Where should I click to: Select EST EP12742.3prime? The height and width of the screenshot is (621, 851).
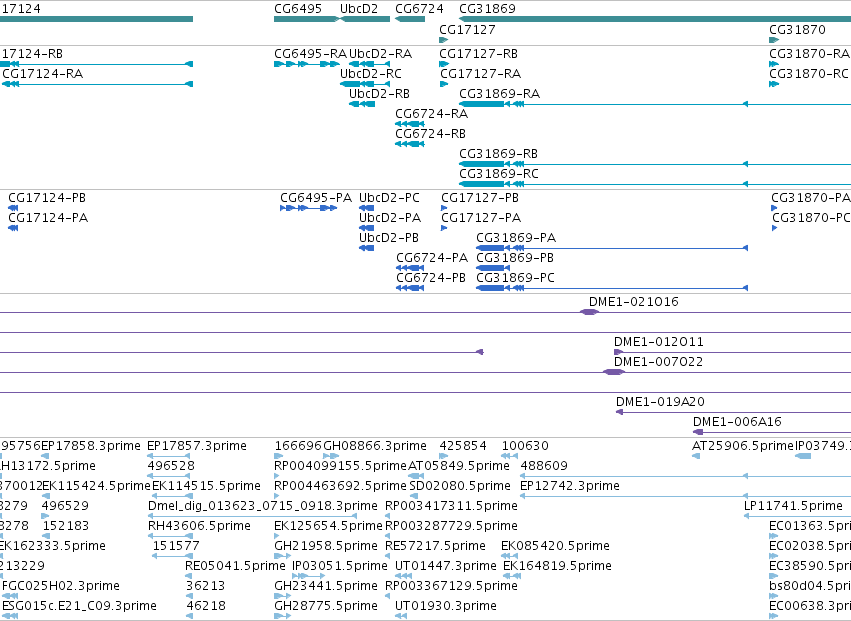570,486
